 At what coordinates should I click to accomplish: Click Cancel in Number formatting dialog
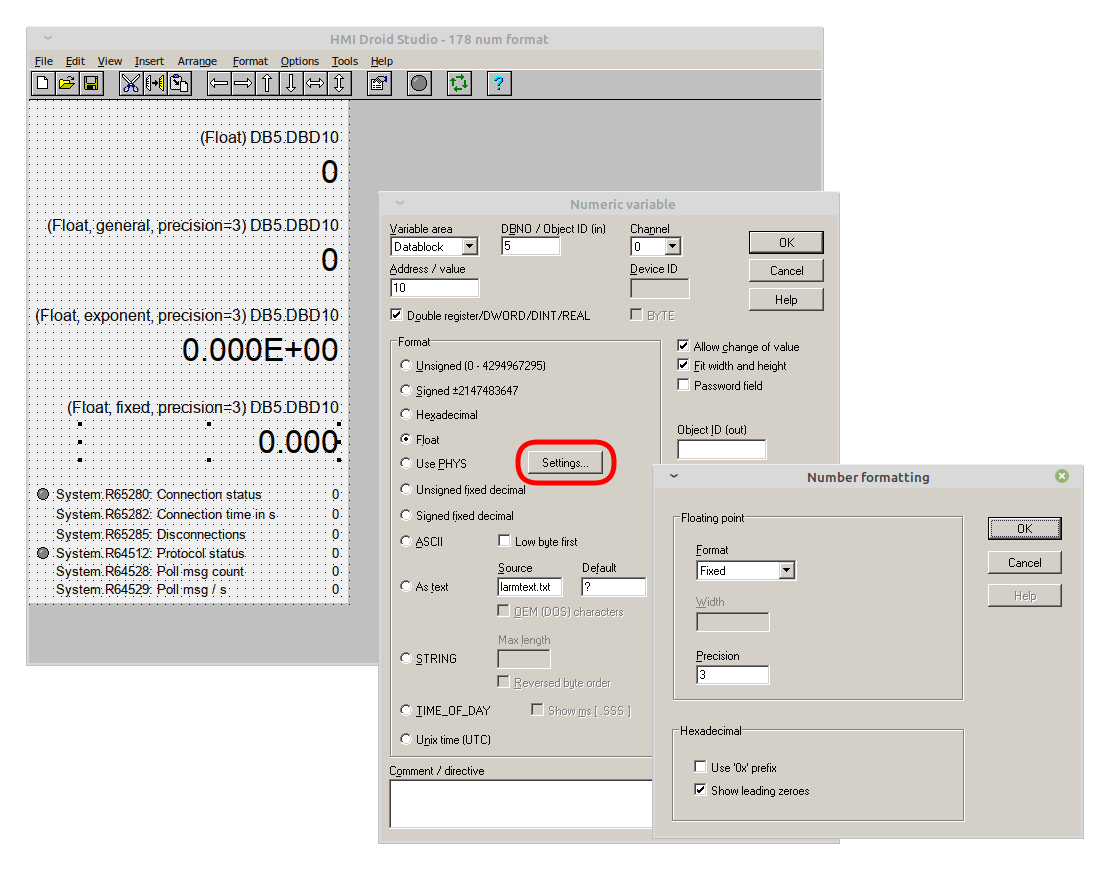pos(1024,563)
